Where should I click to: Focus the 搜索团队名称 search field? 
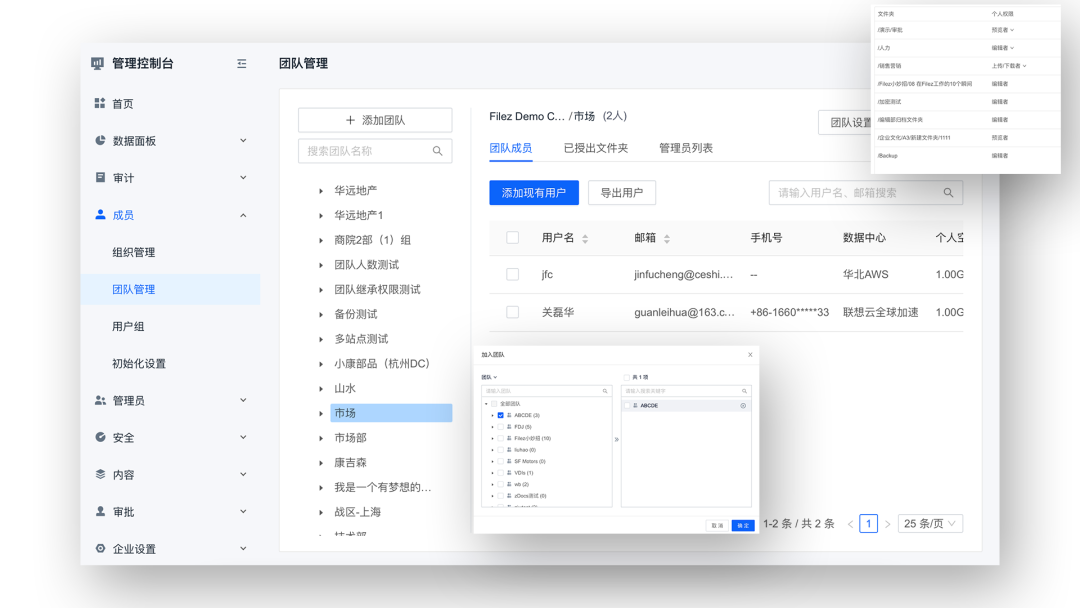(x=375, y=151)
